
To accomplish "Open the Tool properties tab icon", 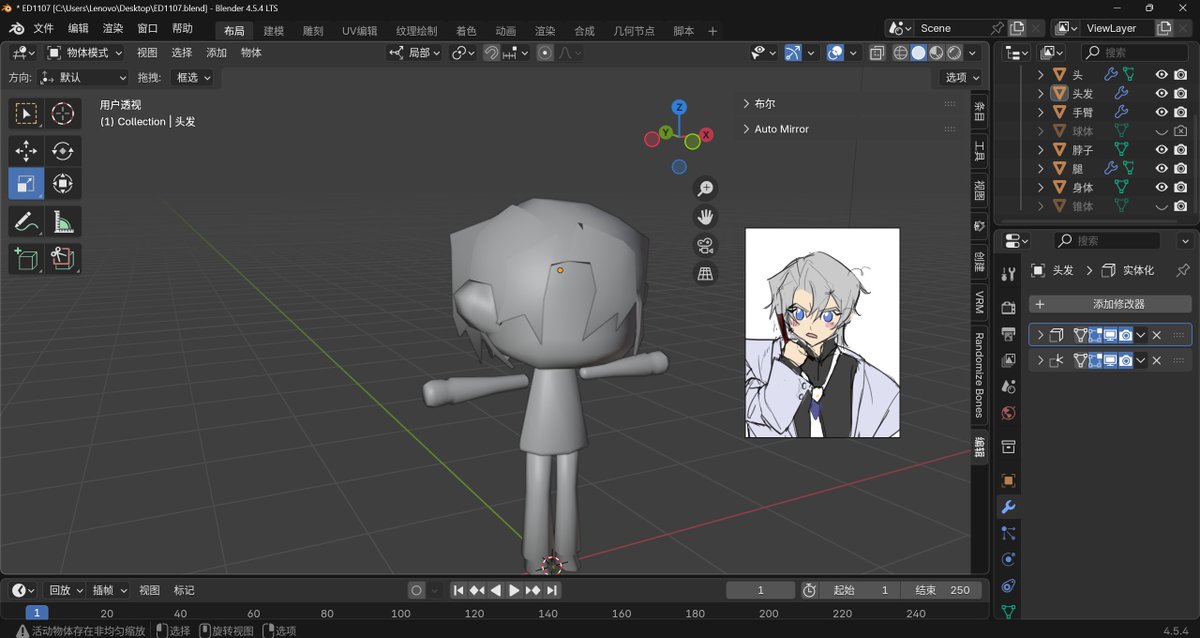I will pyautogui.click(x=1008, y=274).
